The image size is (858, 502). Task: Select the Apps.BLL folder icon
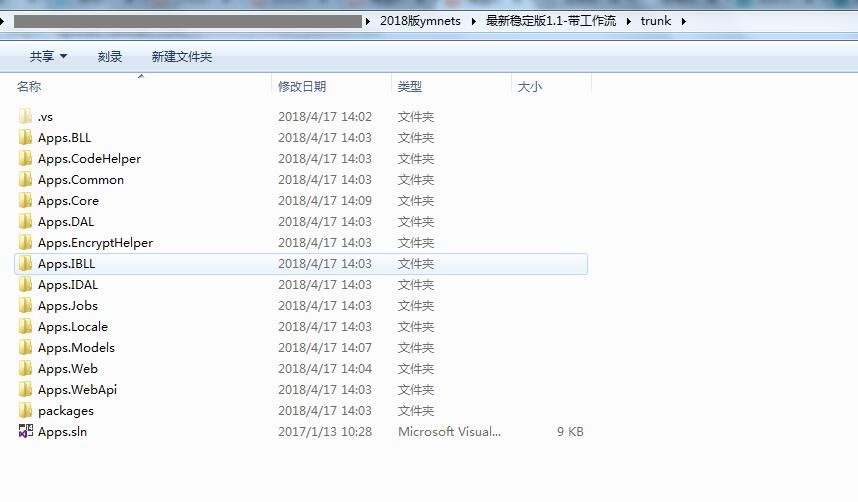[x=25, y=137]
